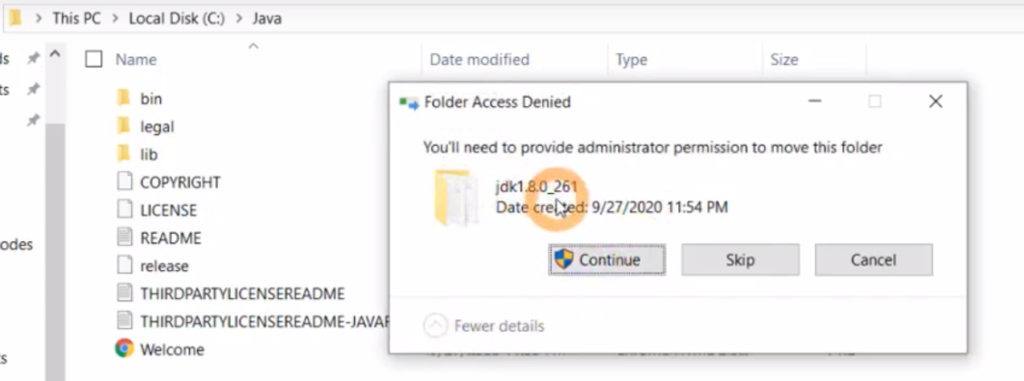Click the jdk1.8.0_261 folder icon in dialog
Image resolution: width=1024 pixels, height=381 pixels.
click(455, 197)
